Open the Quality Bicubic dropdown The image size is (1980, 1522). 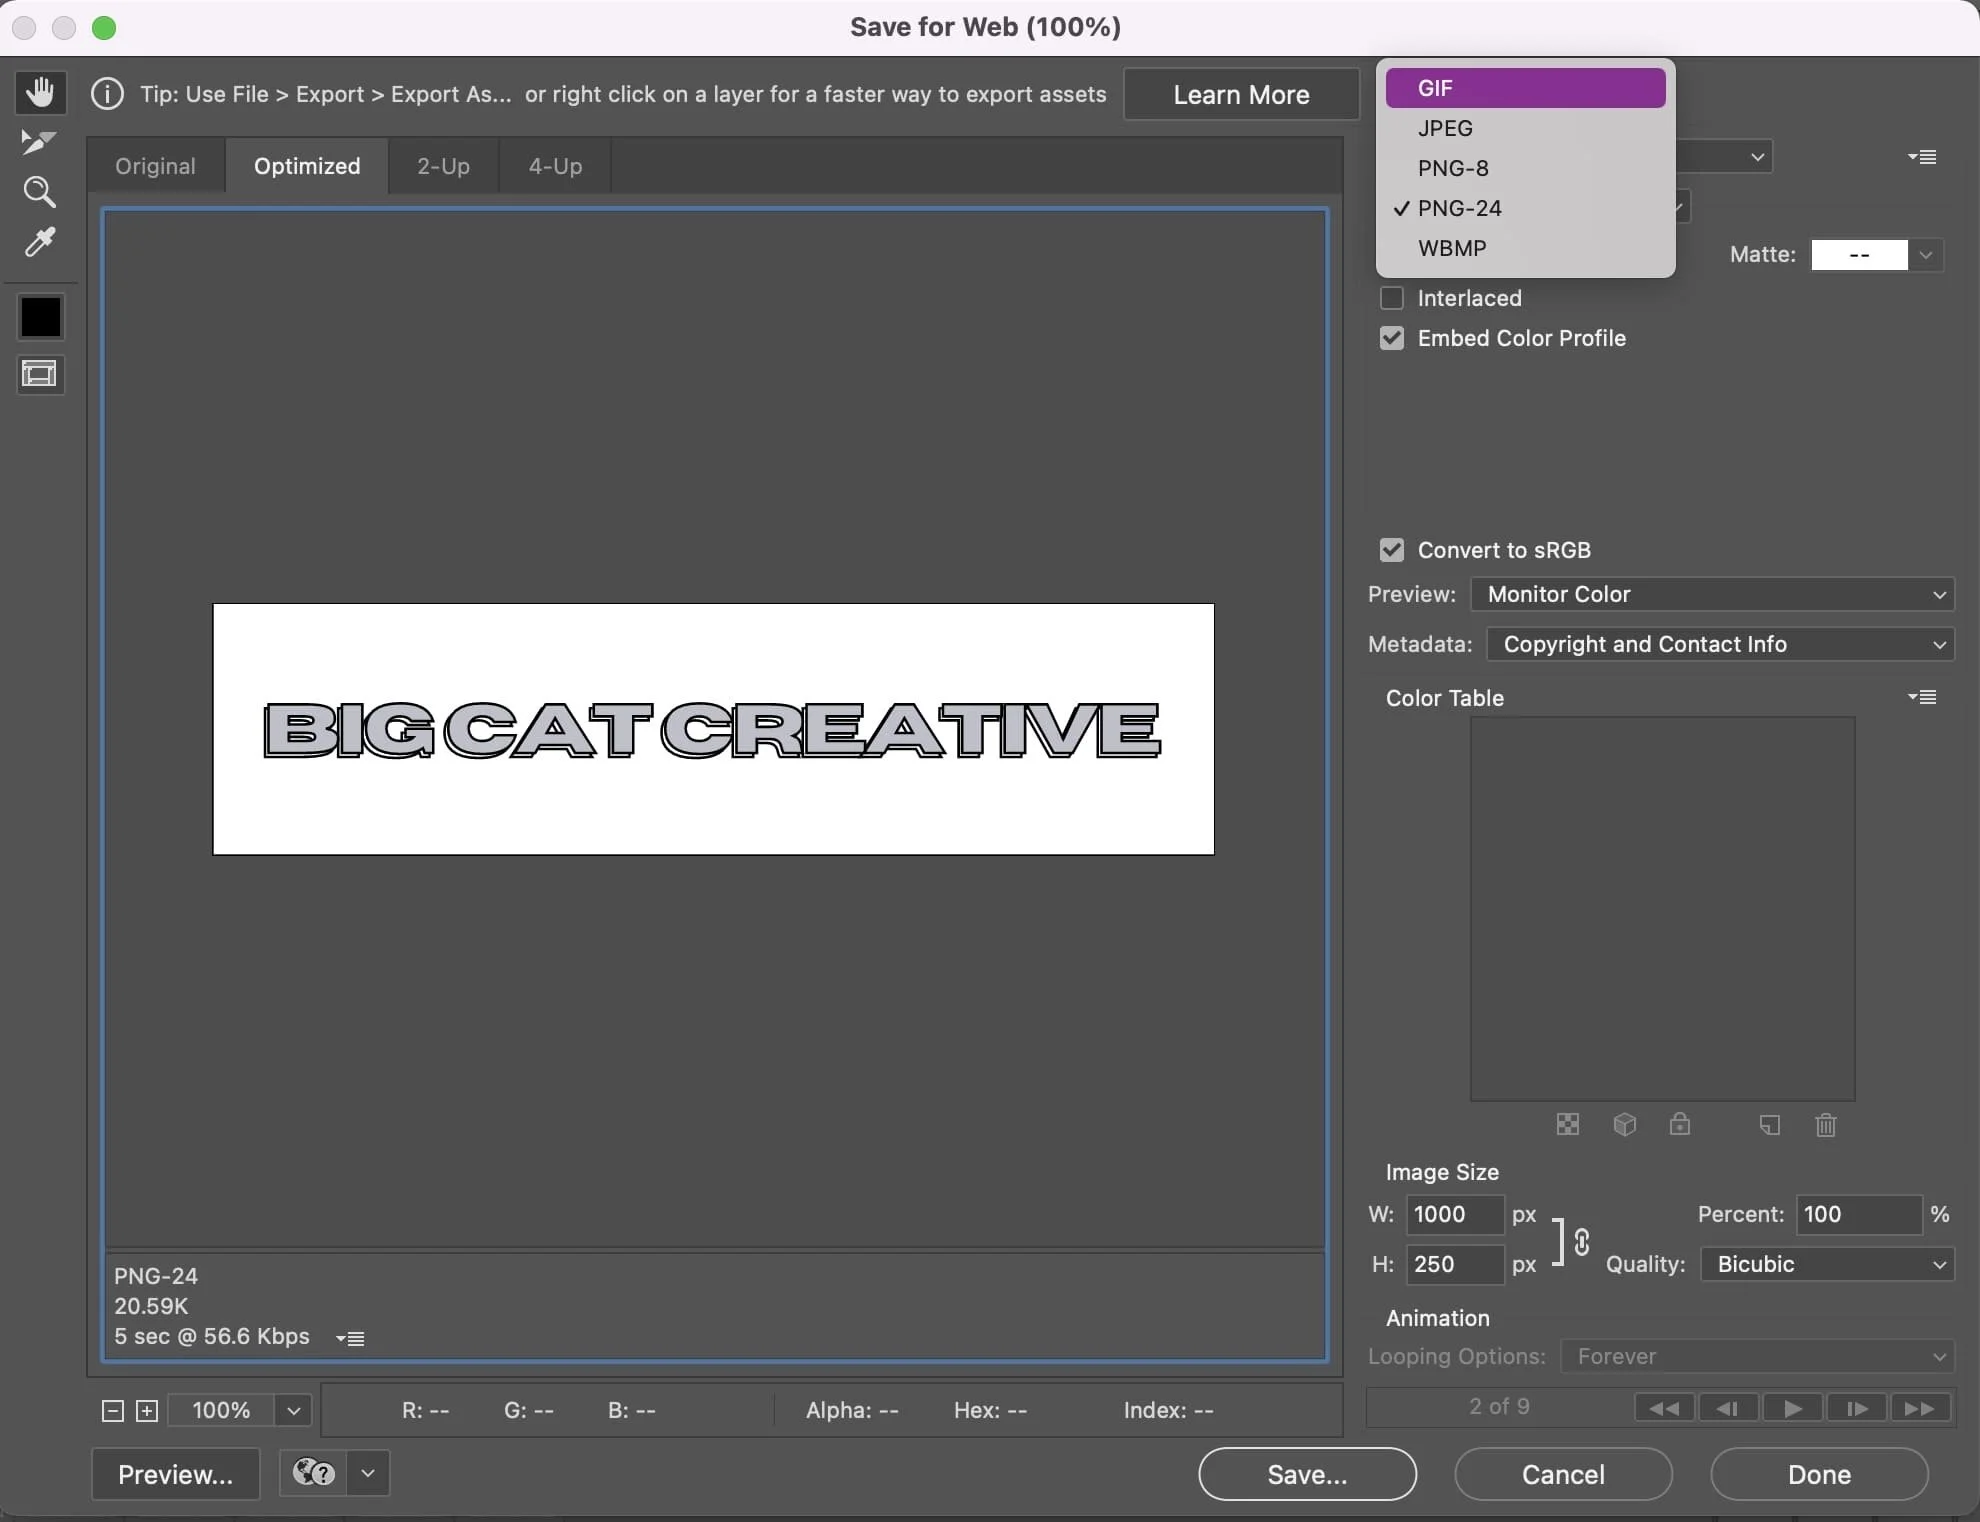(x=1828, y=1264)
